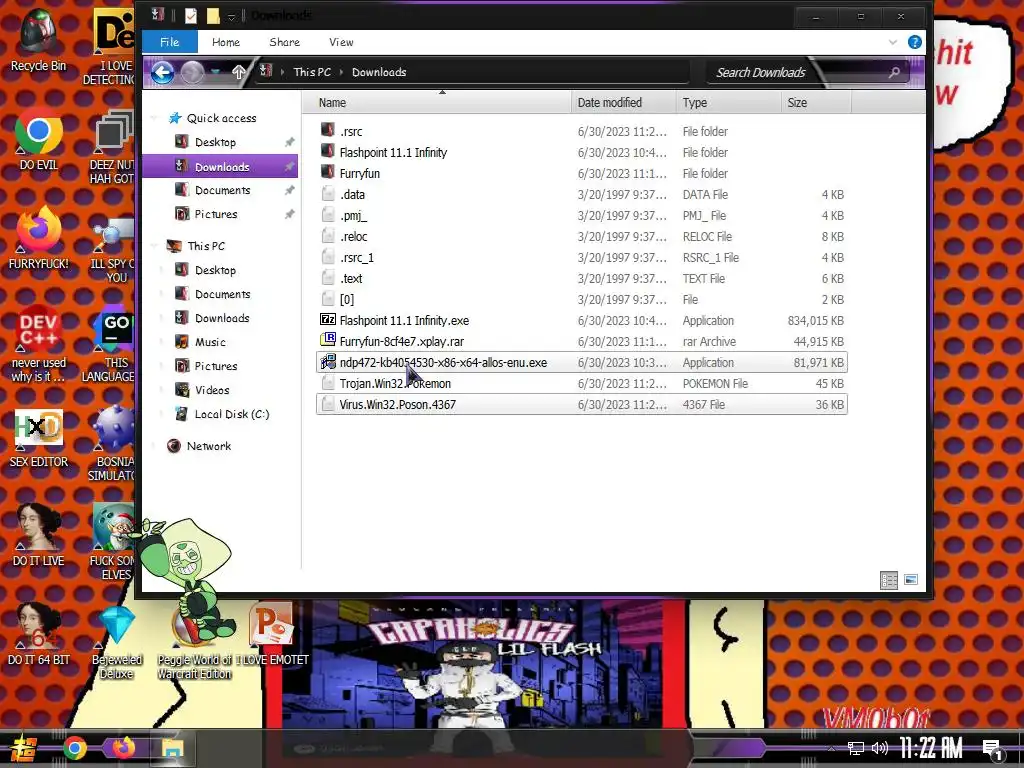1024x768 pixels.
Task: Launch Firefox from the taskbar
Action: (123, 748)
